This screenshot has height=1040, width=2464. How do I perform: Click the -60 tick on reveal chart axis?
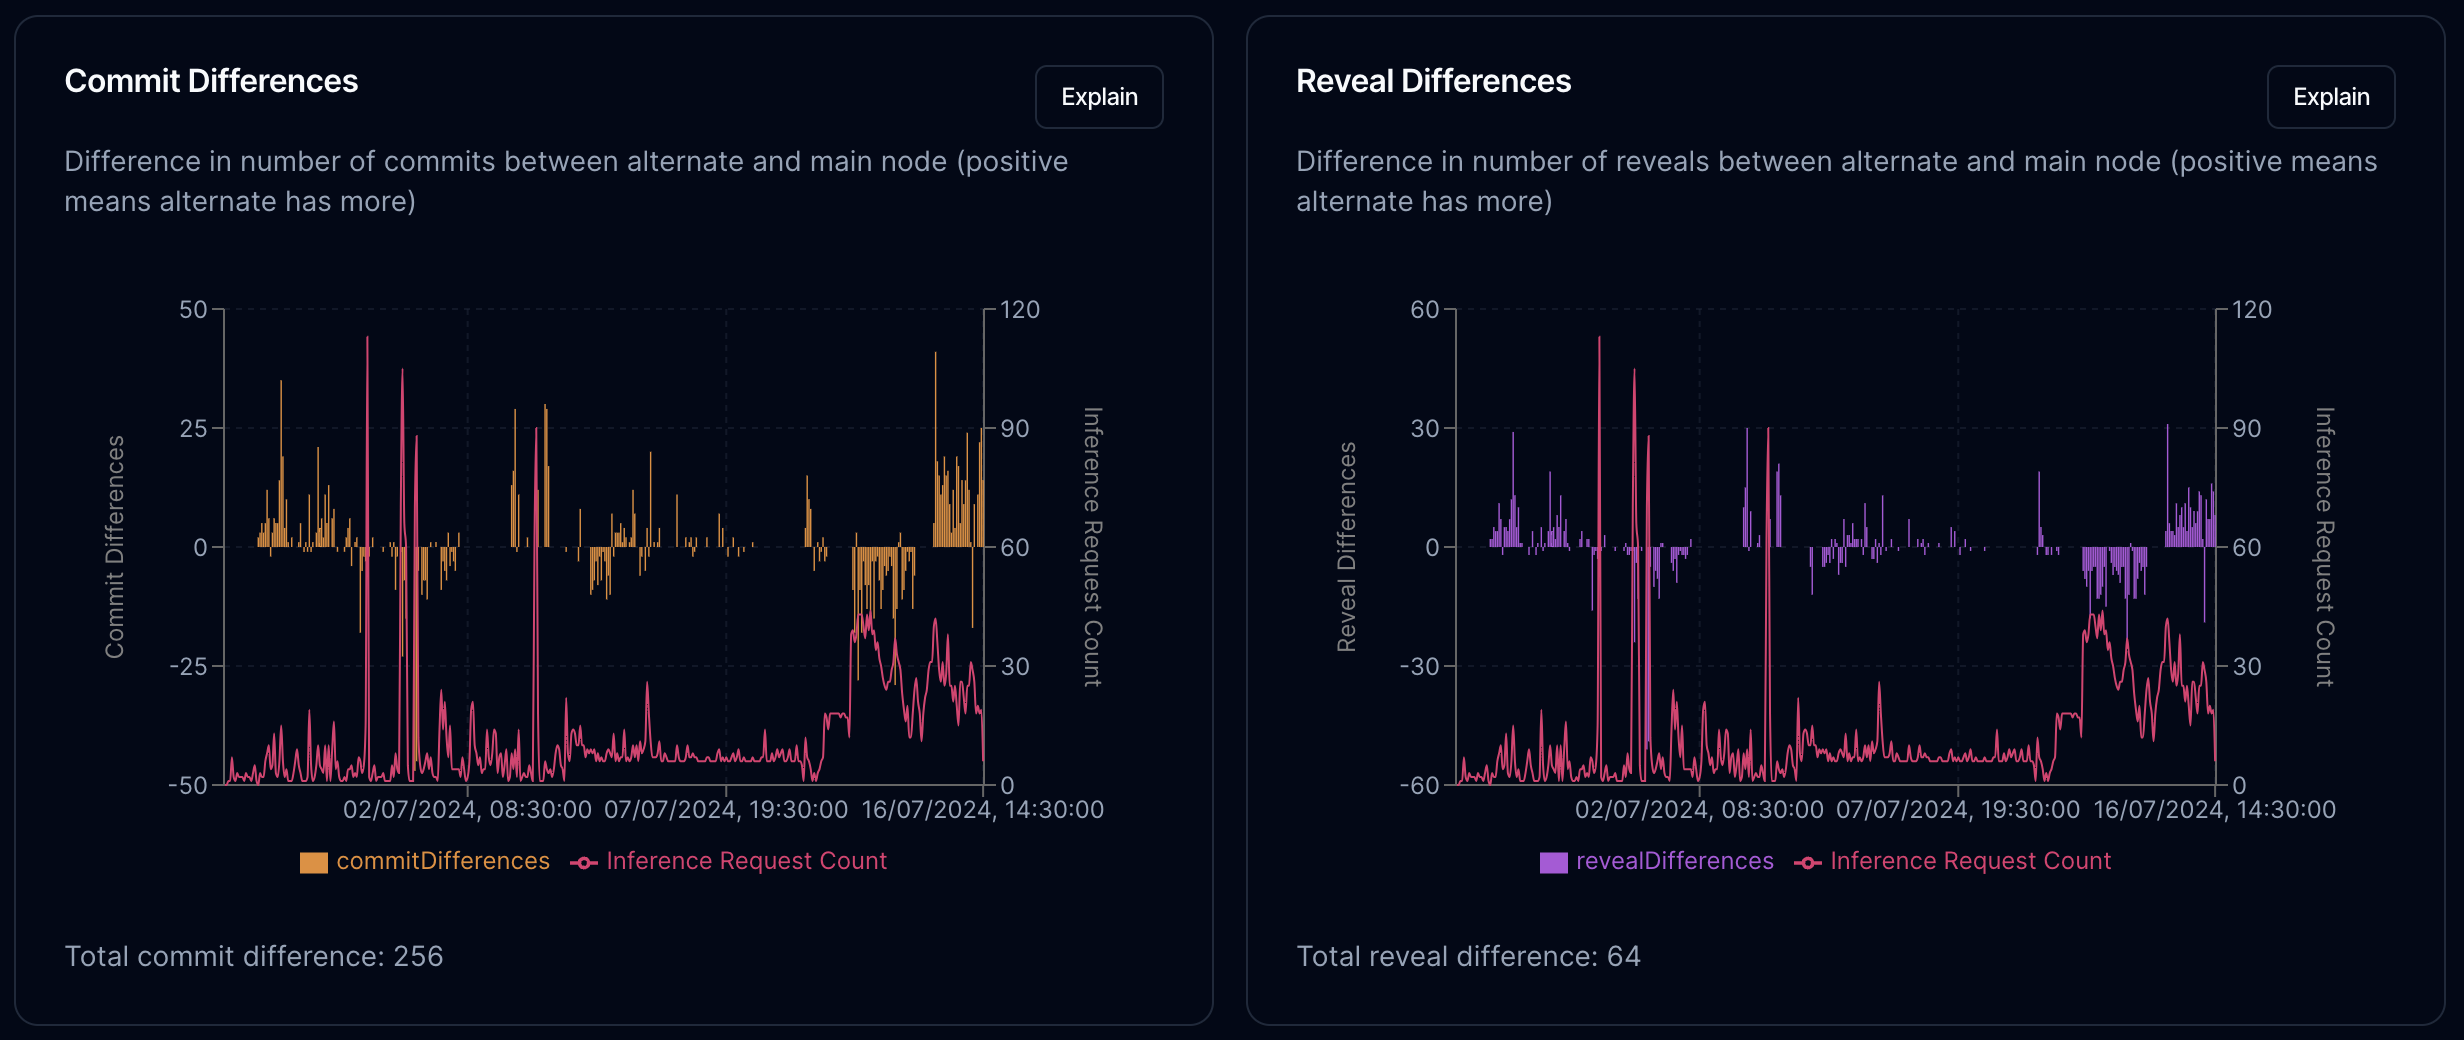[1420, 785]
